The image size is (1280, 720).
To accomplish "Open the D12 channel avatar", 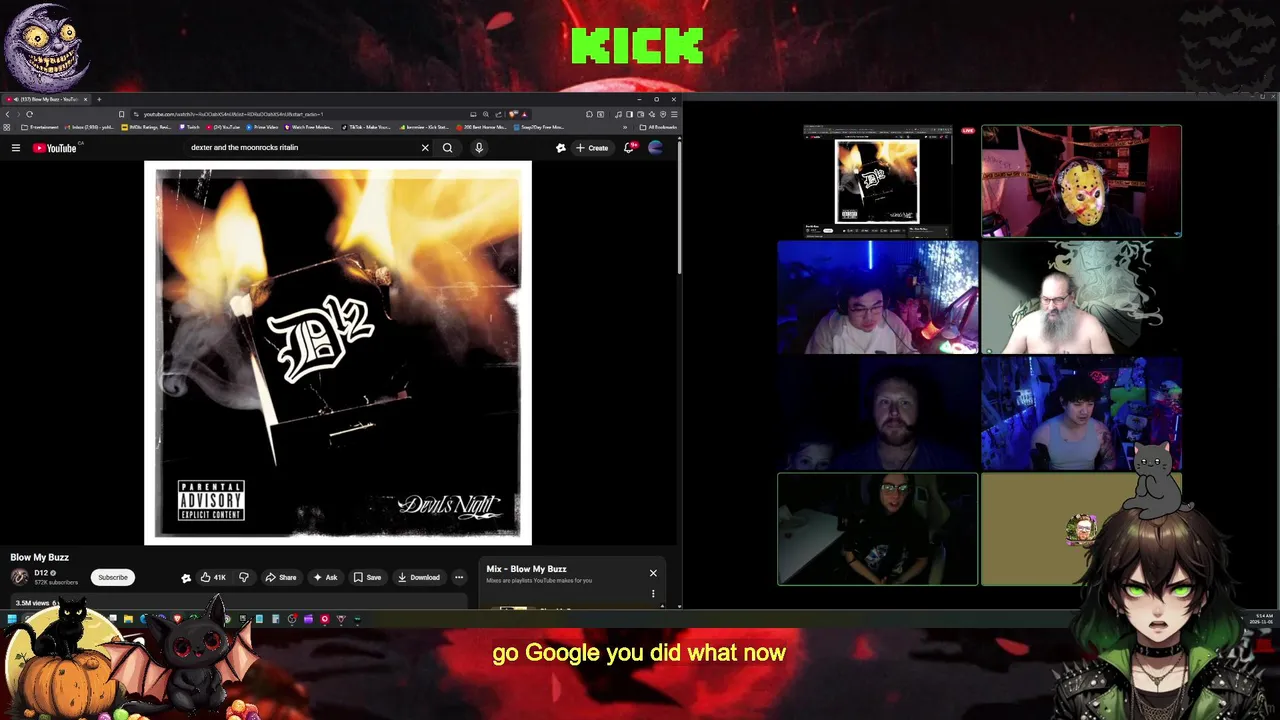I will click(x=19, y=577).
